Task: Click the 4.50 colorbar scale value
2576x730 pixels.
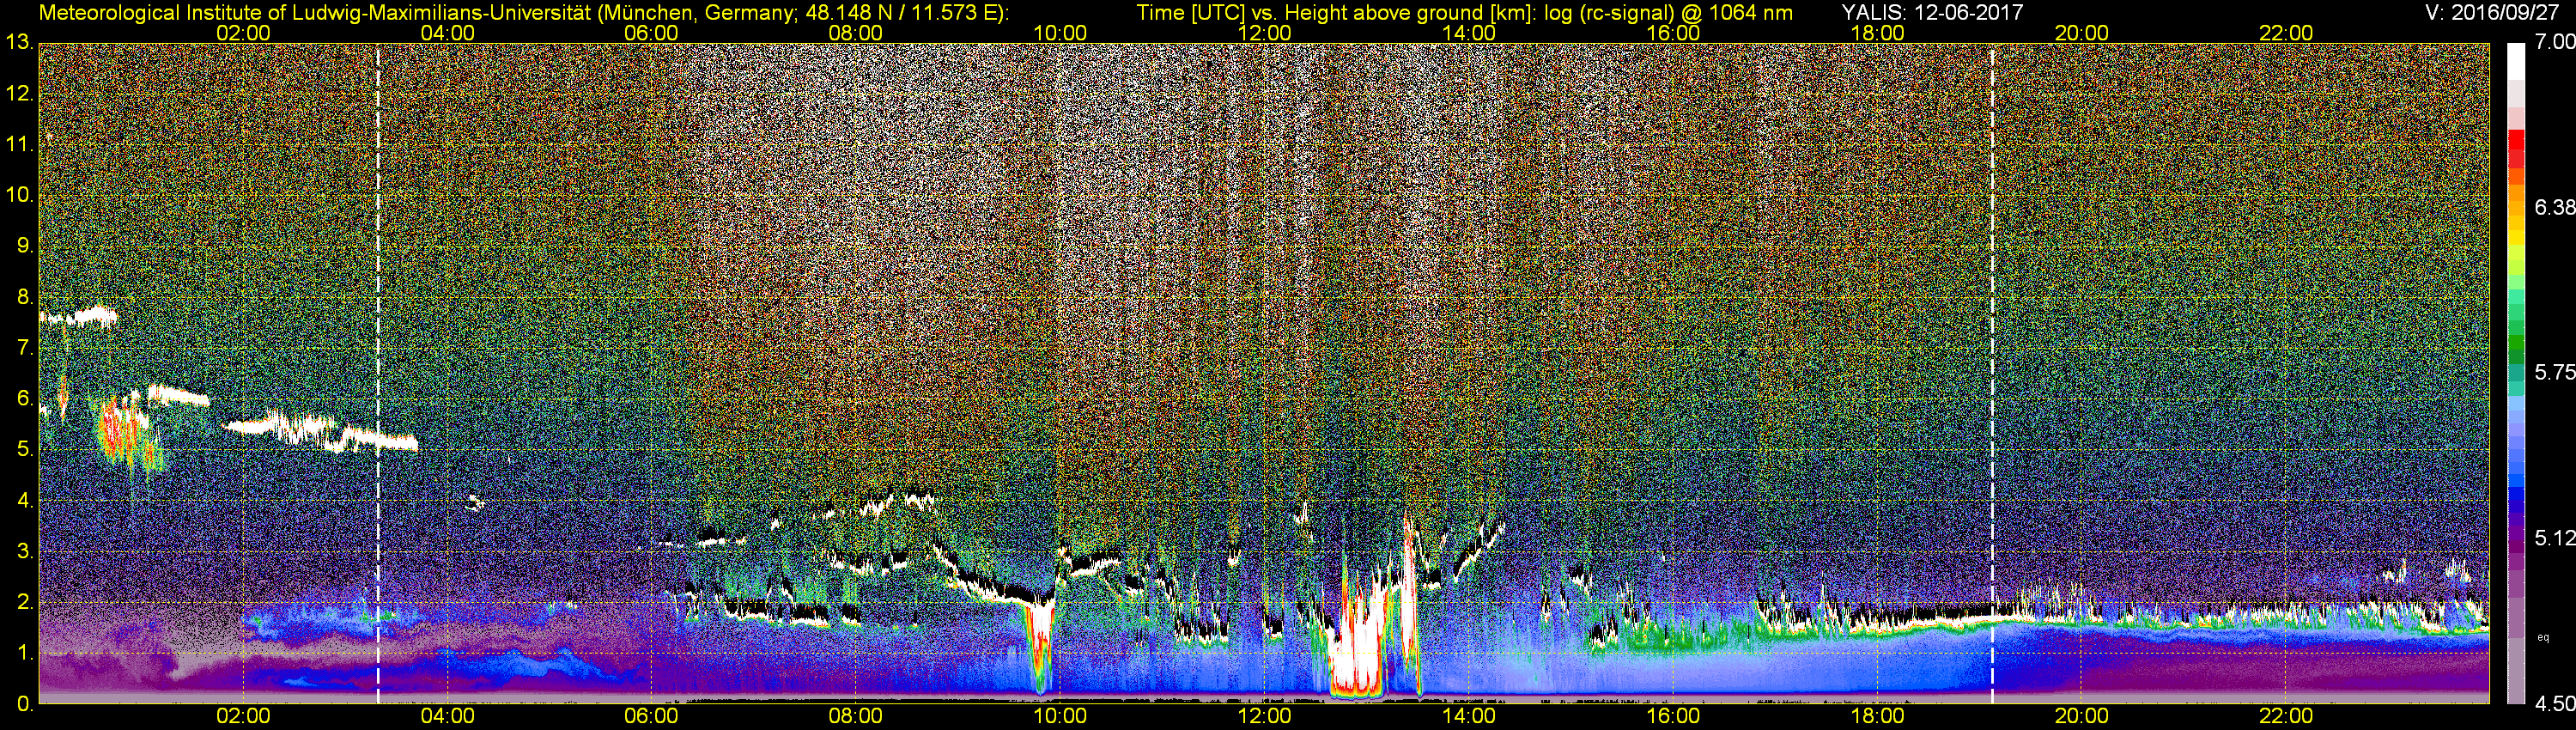Action: tap(2556, 705)
